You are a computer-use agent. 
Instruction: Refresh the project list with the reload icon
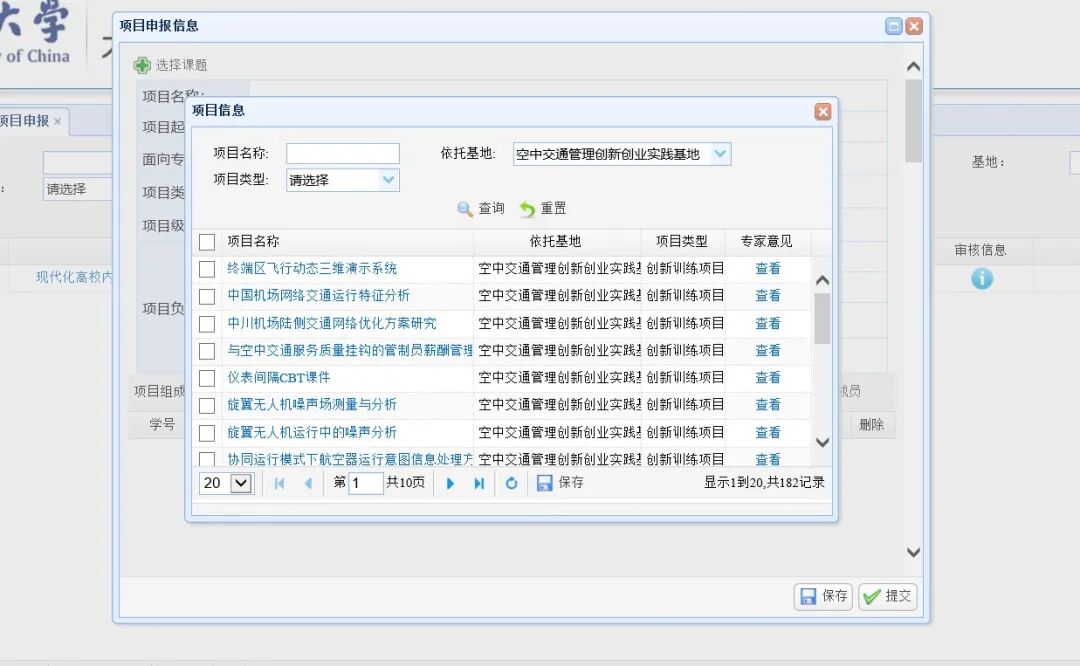click(510, 483)
